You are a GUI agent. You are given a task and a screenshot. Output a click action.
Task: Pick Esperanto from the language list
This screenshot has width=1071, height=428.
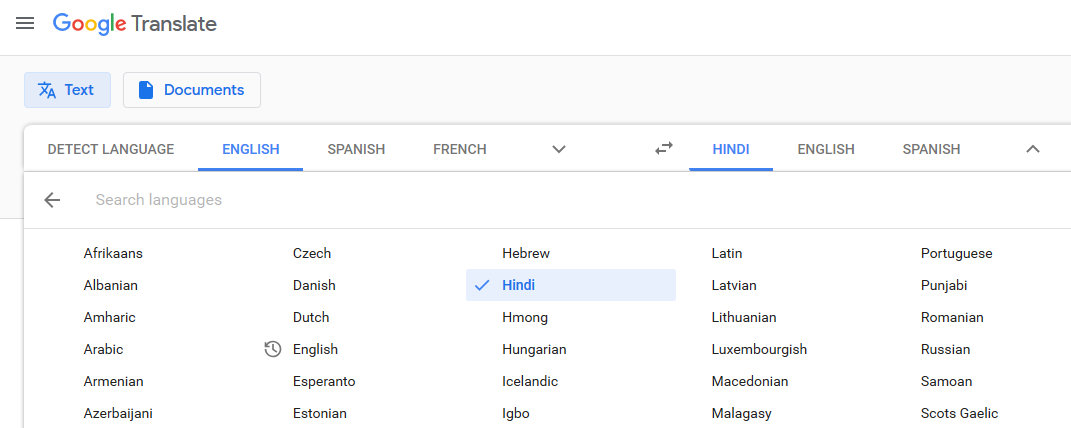(324, 382)
